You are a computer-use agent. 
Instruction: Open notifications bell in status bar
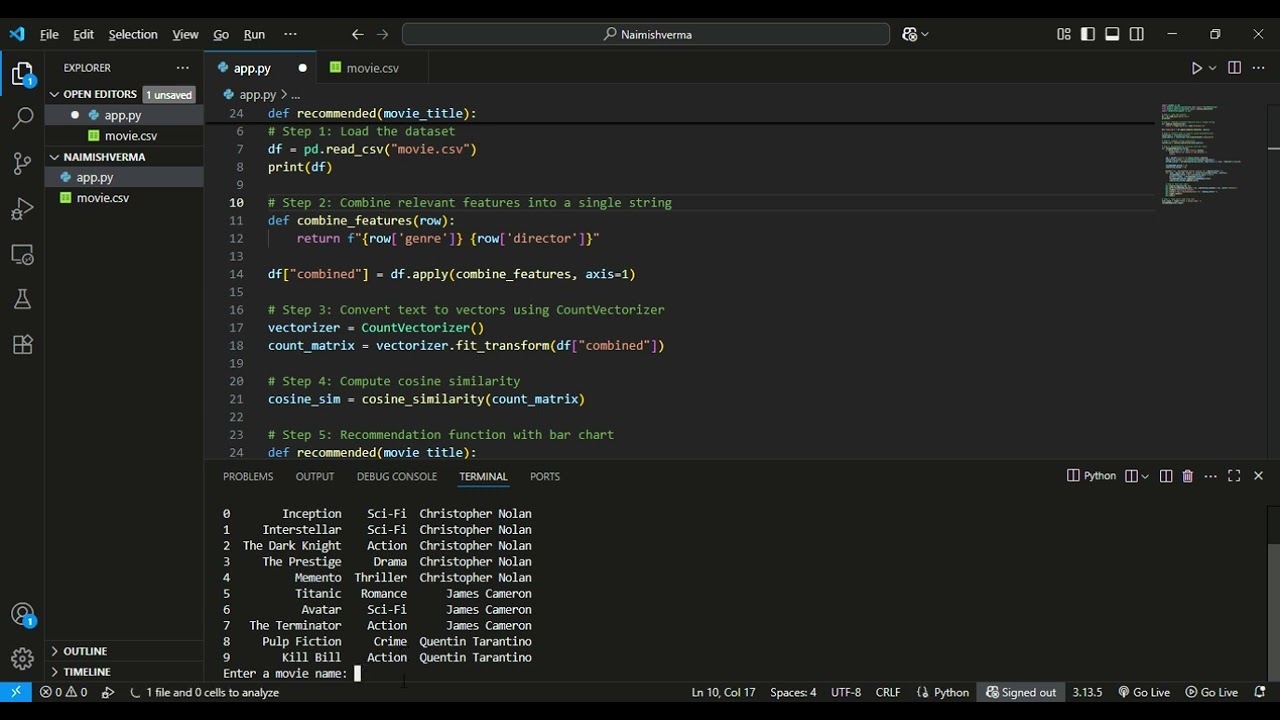coord(1260,692)
